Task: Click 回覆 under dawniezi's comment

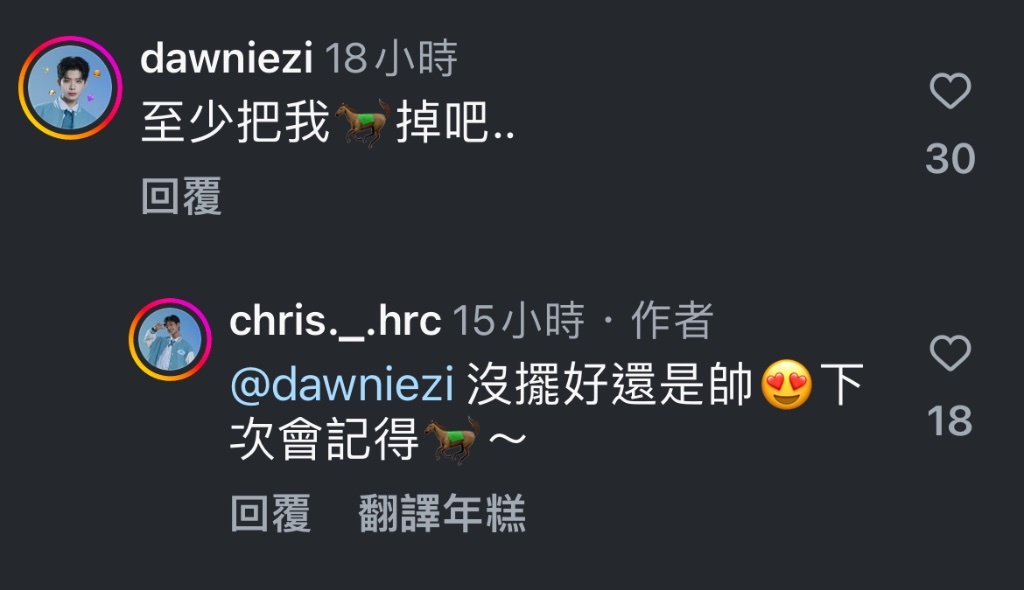Action: [x=182, y=195]
